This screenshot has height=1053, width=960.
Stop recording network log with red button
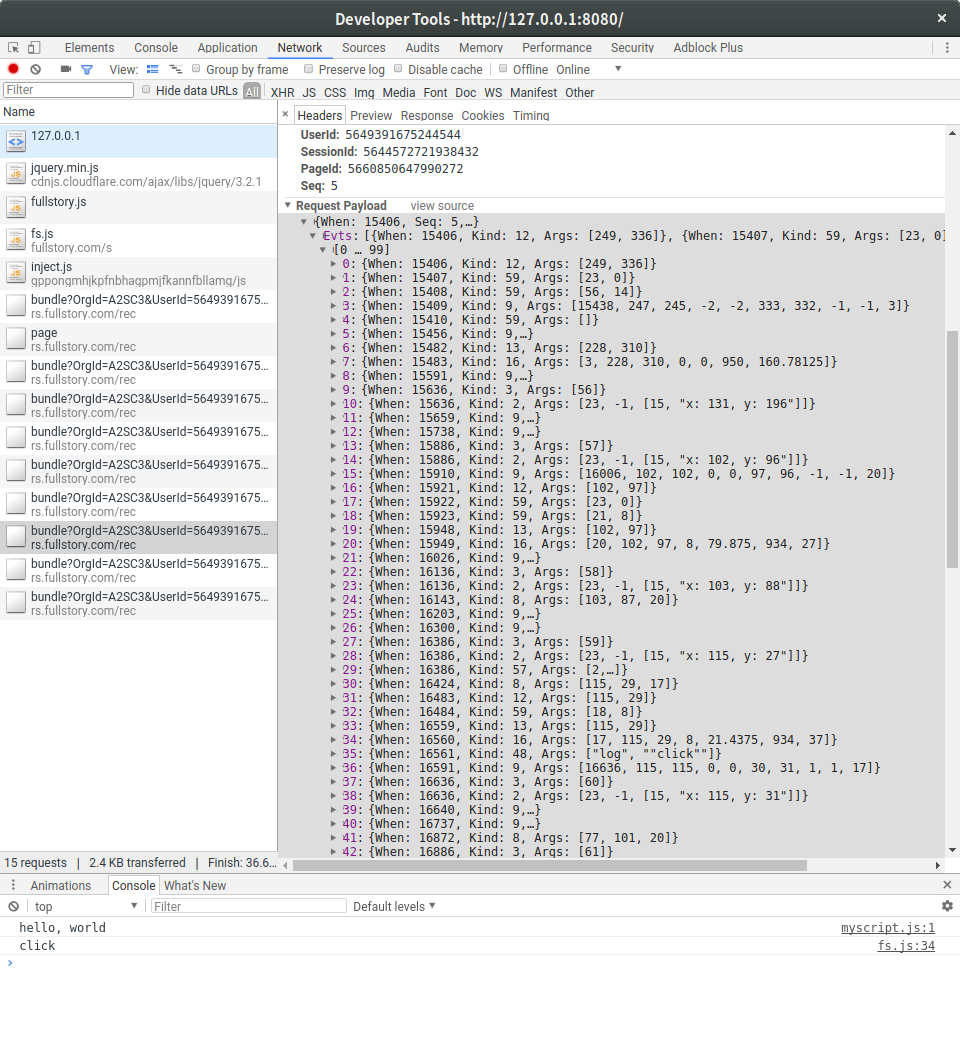coord(13,69)
